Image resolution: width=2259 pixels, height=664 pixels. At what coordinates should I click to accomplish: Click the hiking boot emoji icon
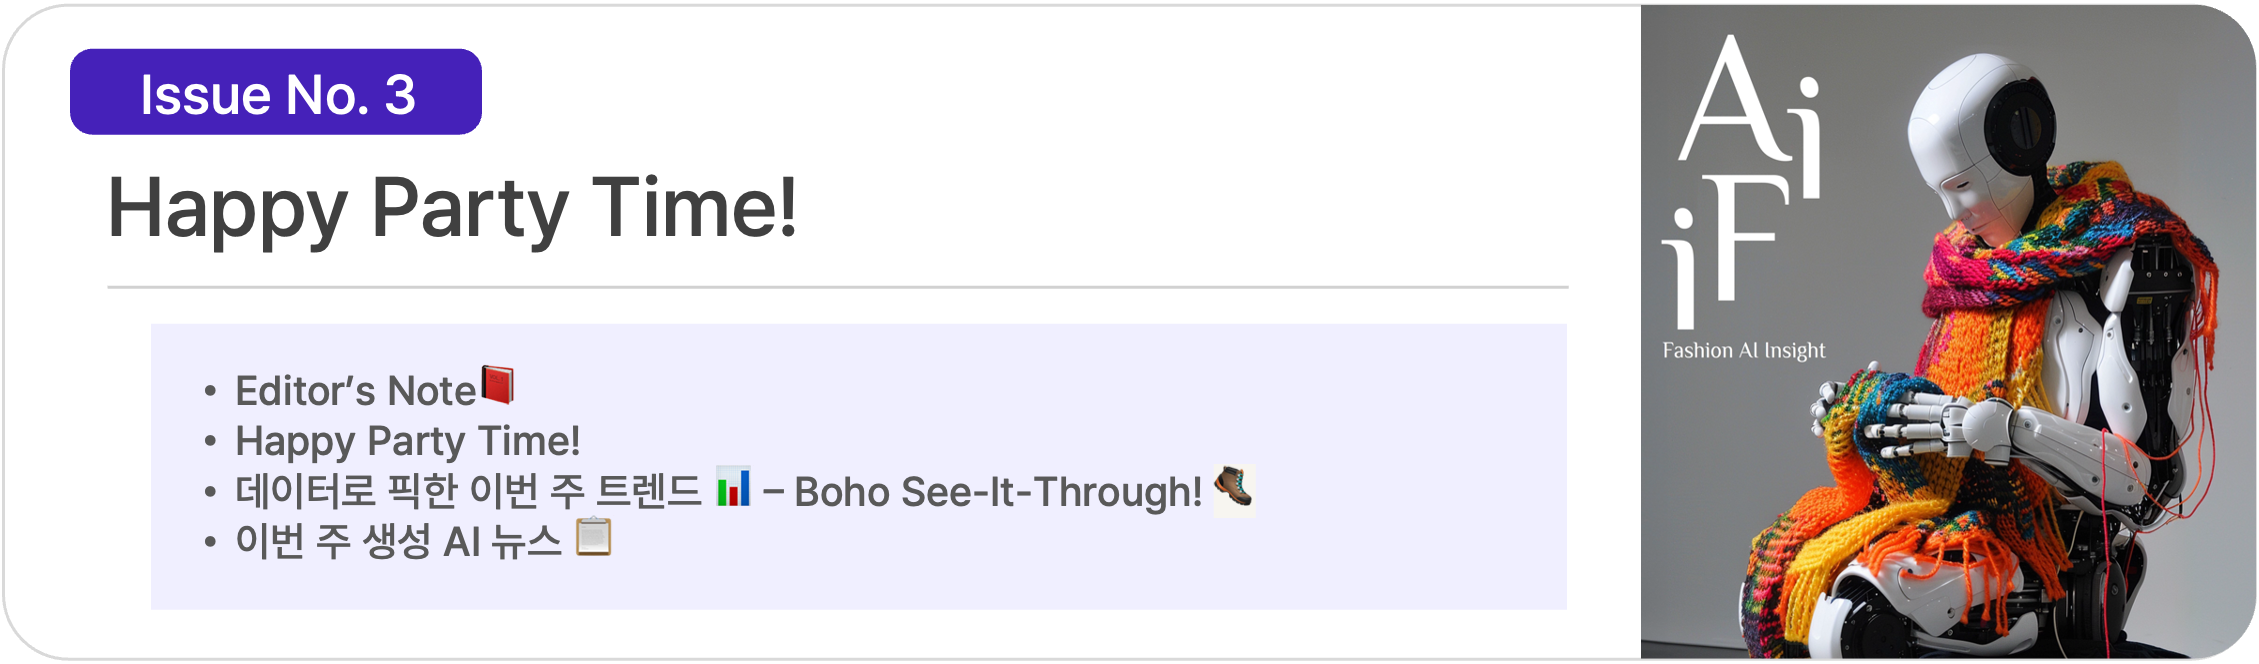1233,489
